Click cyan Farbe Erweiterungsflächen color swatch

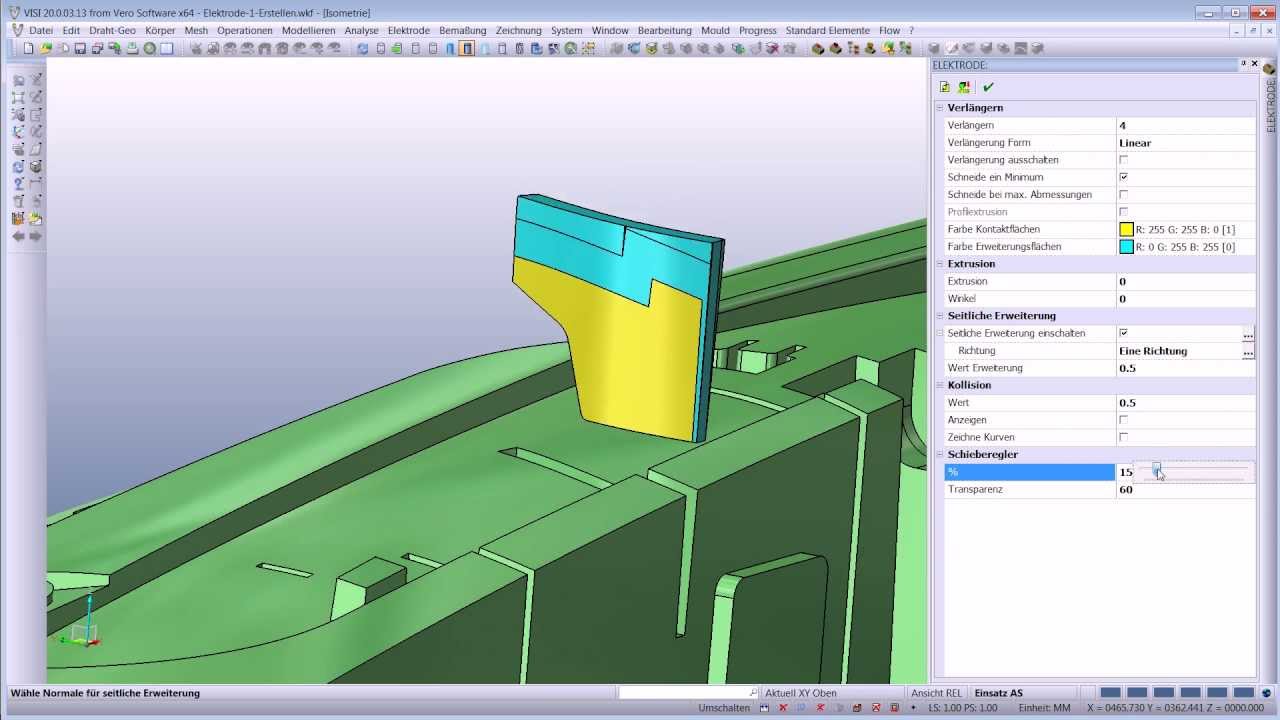tap(1126, 247)
